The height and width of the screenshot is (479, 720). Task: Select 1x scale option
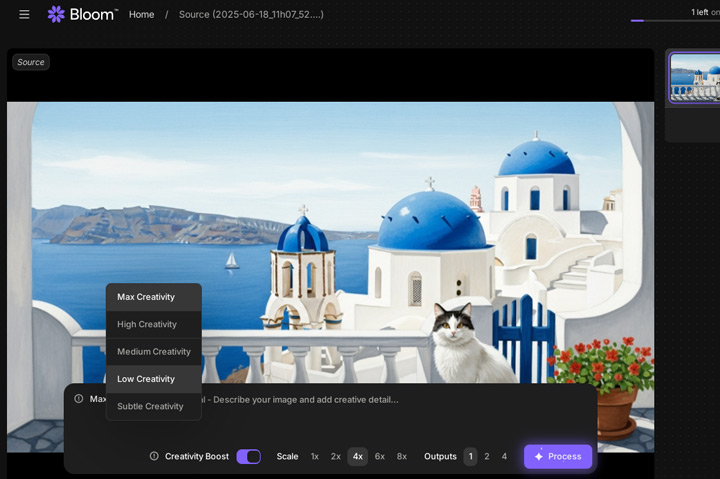pyautogui.click(x=314, y=457)
